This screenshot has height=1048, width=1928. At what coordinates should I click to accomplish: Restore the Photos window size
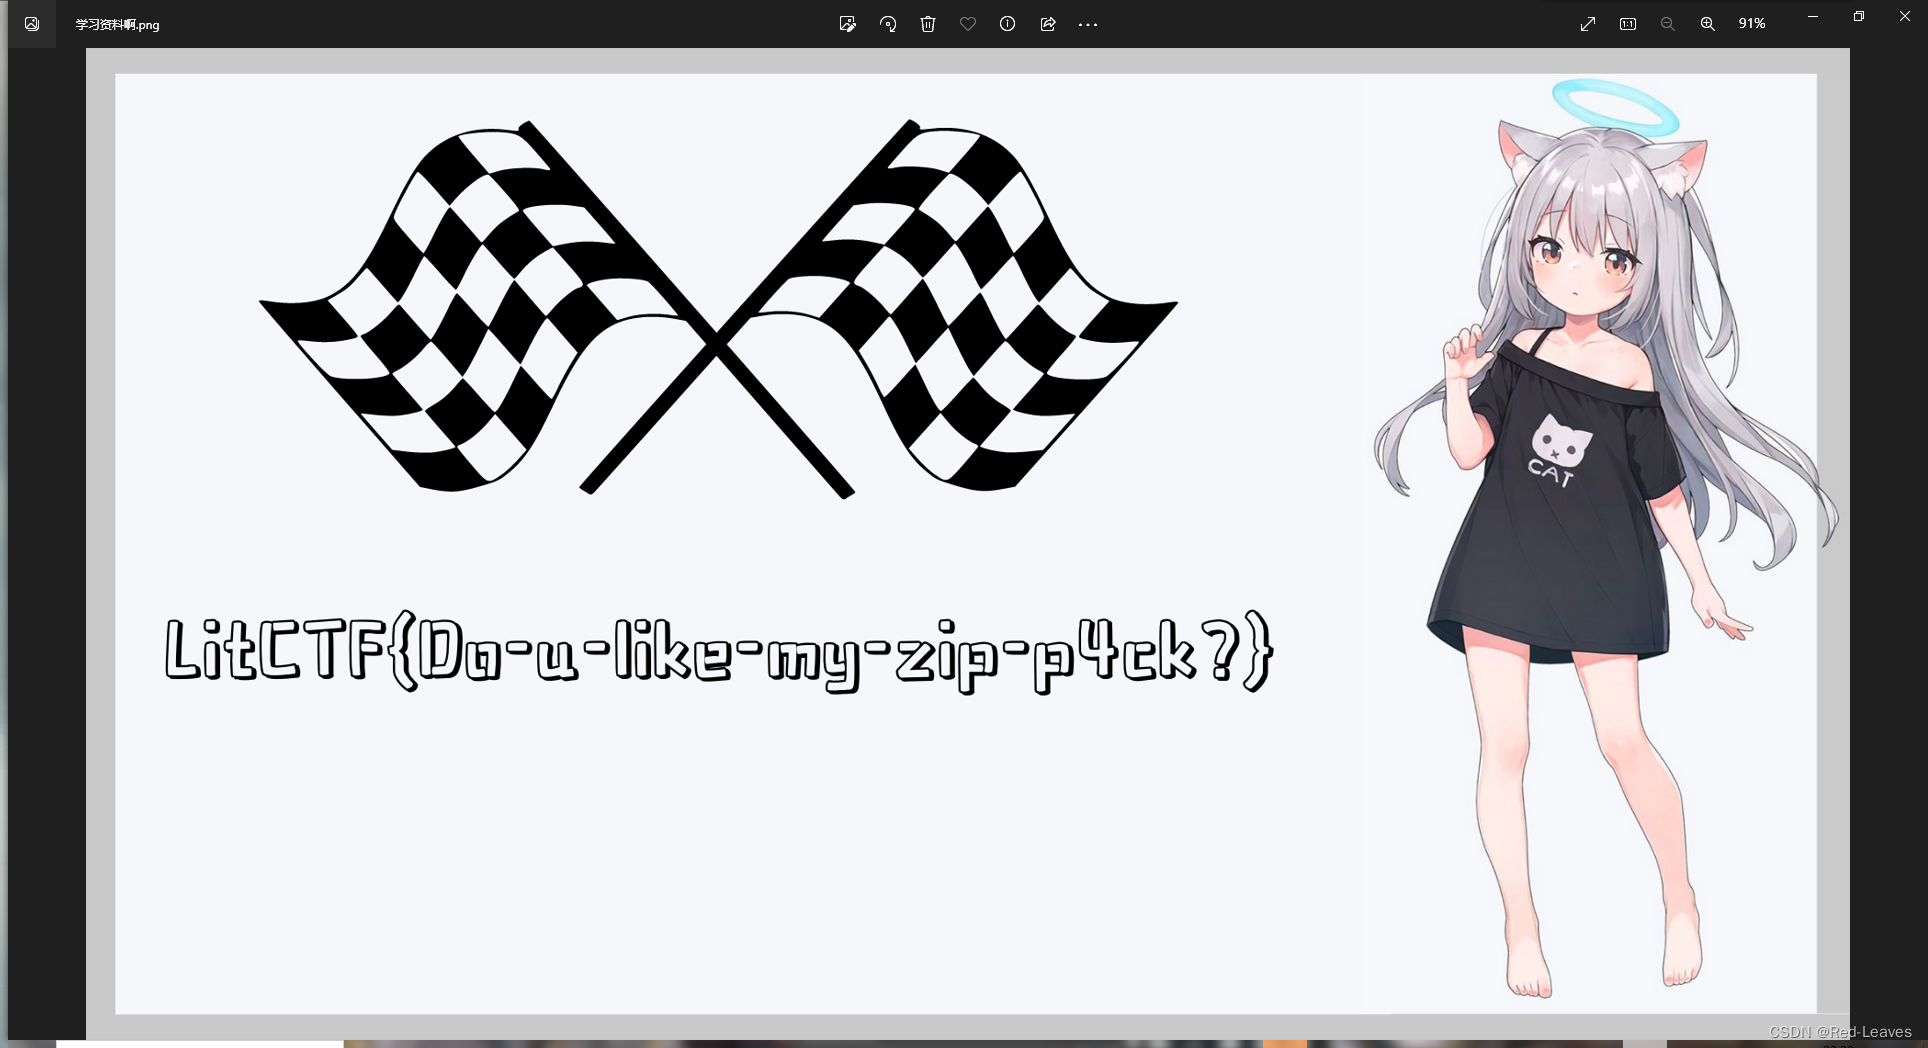click(x=1859, y=17)
